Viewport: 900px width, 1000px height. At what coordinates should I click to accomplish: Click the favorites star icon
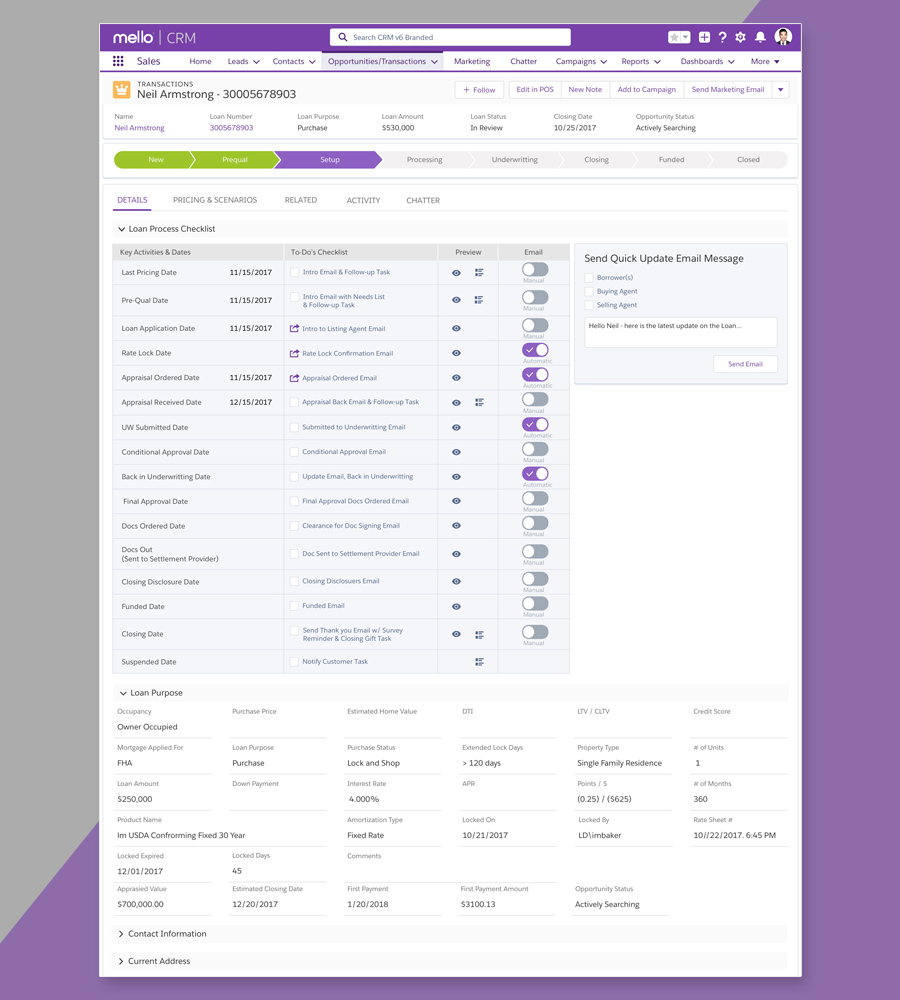click(x=674, y=37)
